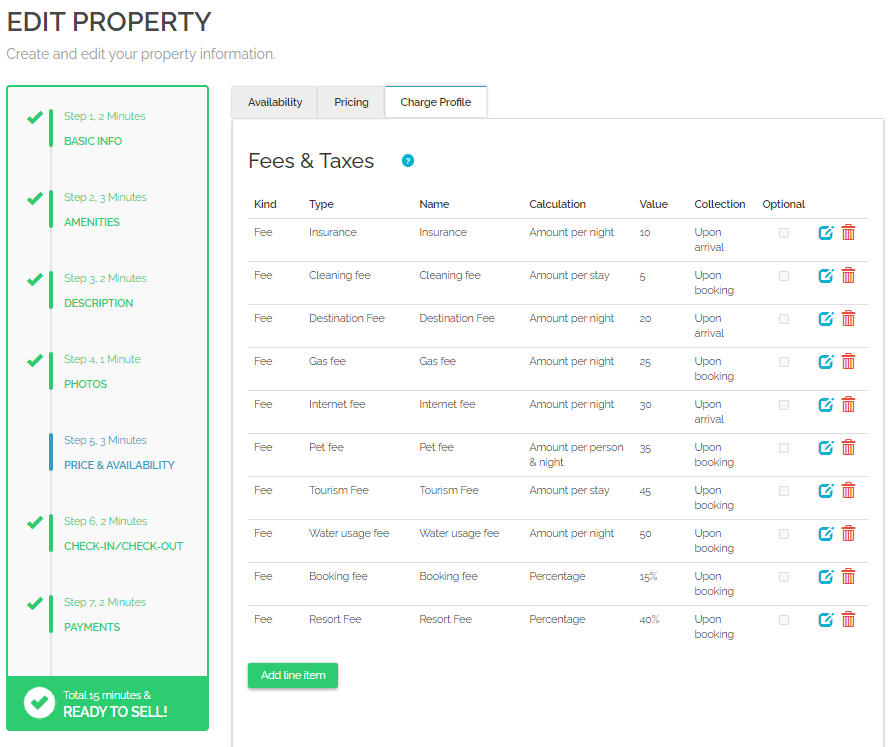The image size is (892, 747).
Task: Open the Amenities step in sidebar
Action: 92,222
